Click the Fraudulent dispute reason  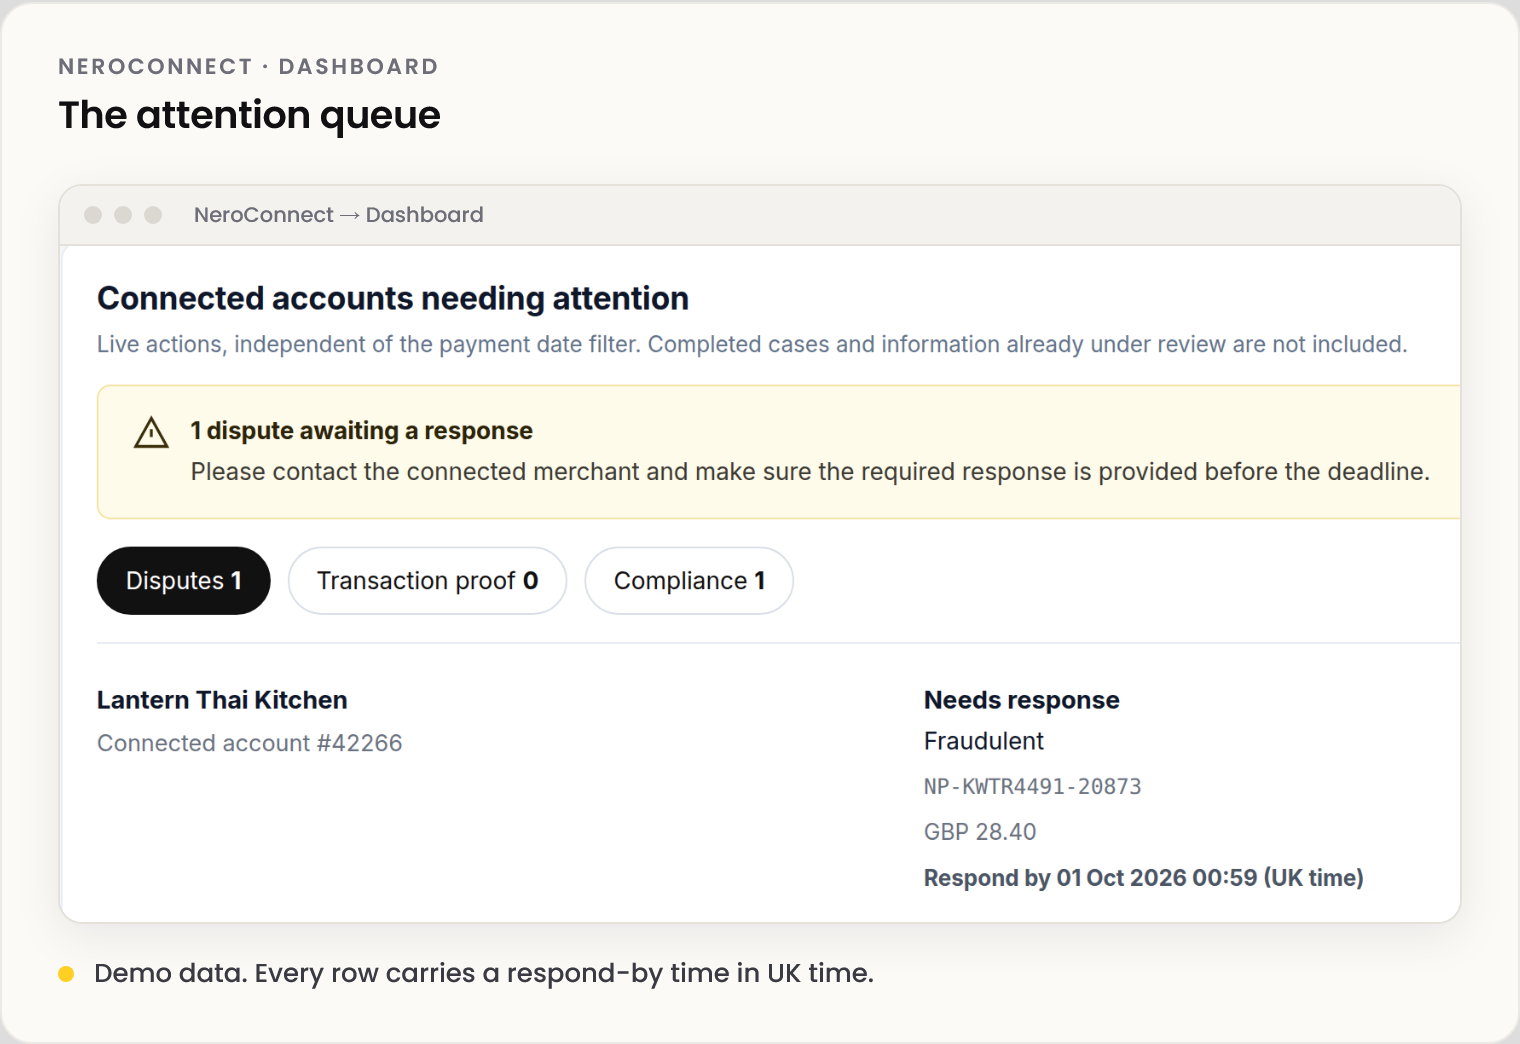[x=984, y=741]
